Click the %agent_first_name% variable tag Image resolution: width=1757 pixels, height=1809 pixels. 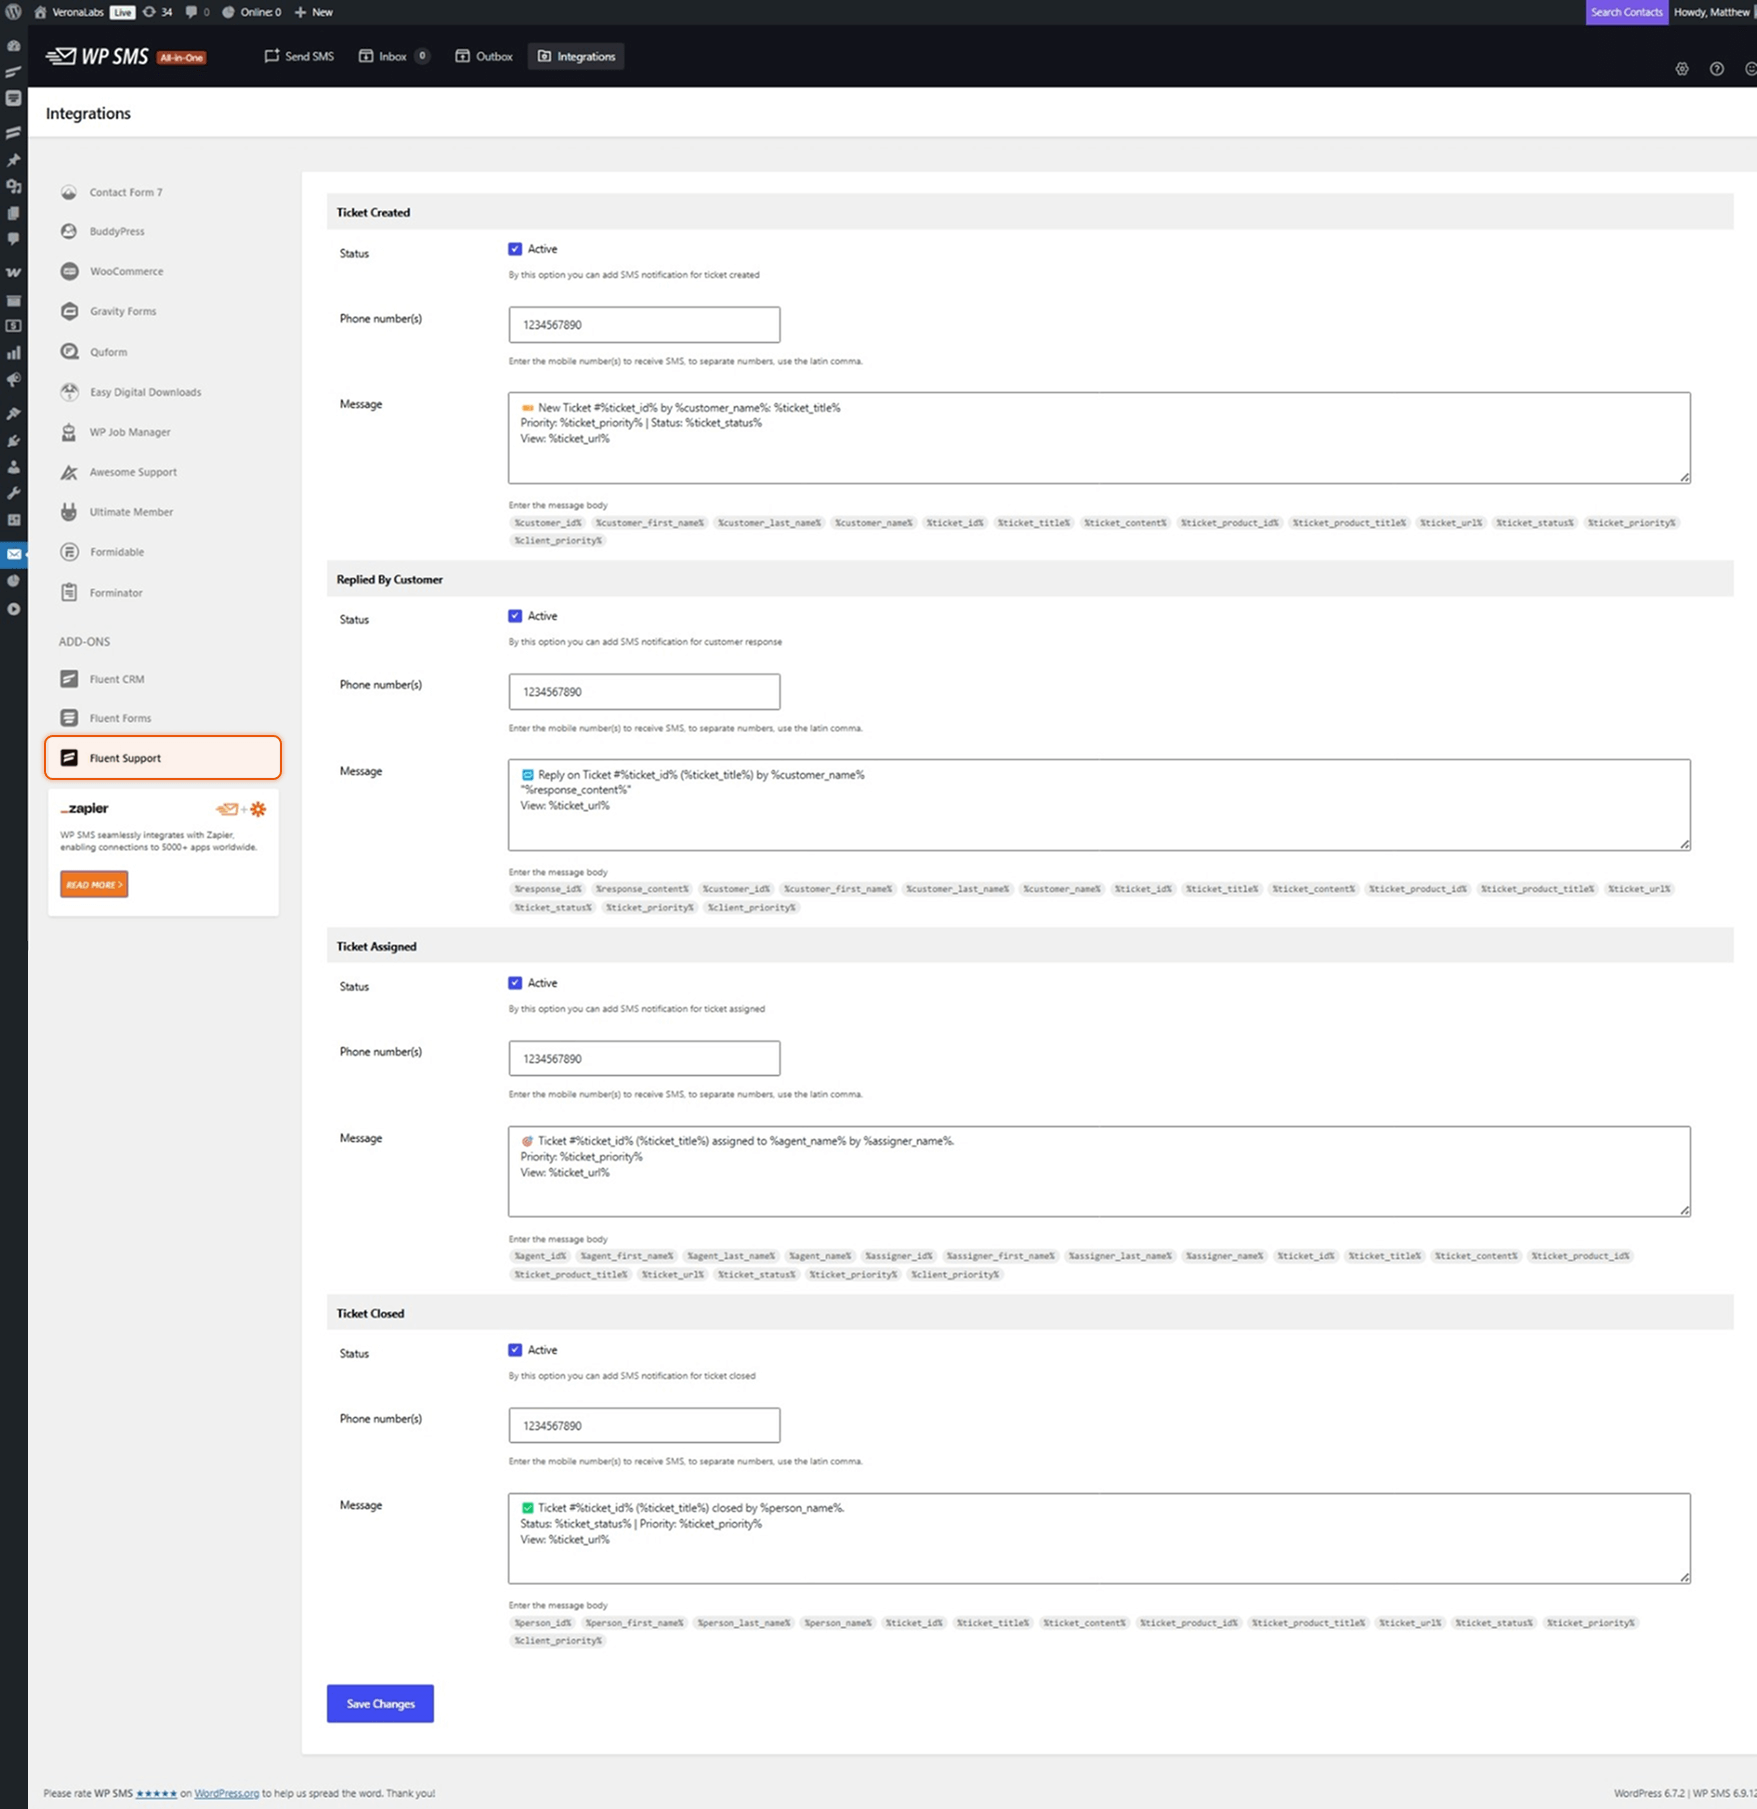[627, 1256]
